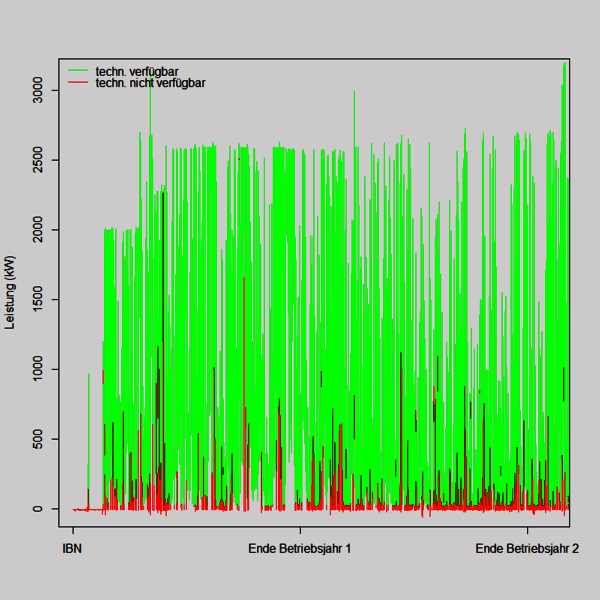600x600 pixels.
Task: Select the 'techn. verfügbar' legend label
Action: [137, 71]
